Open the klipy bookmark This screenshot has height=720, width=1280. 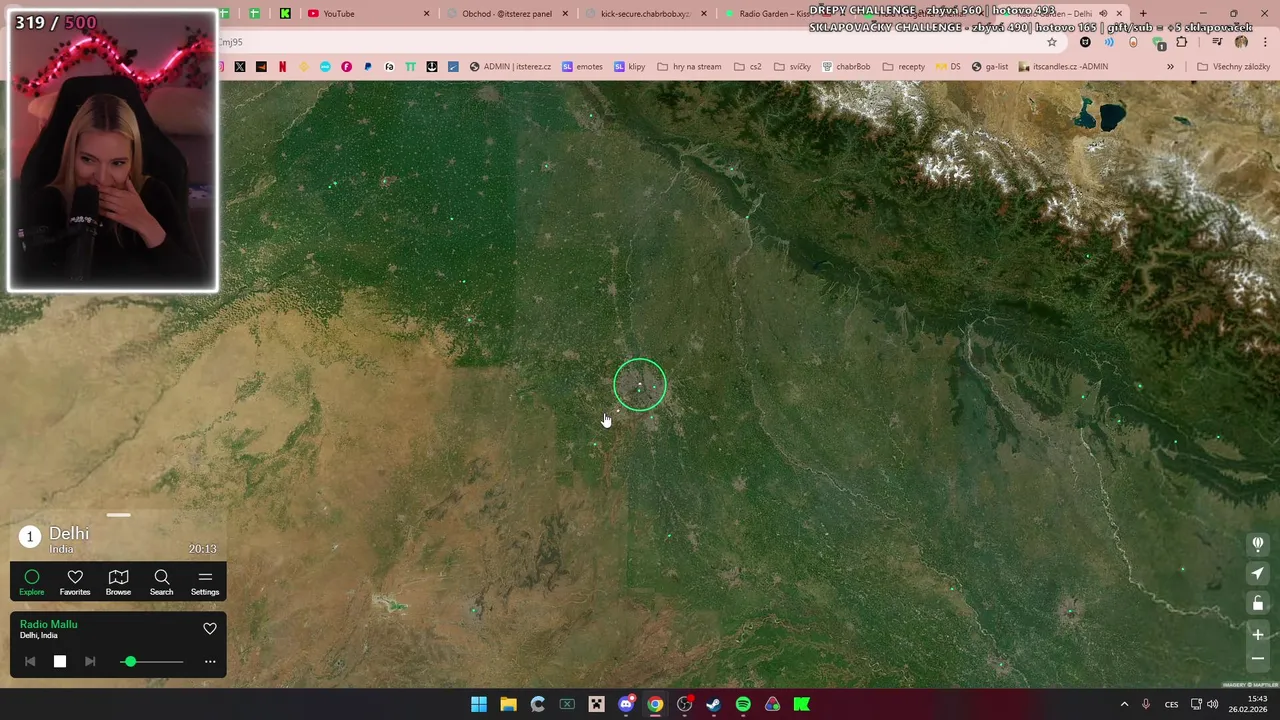tap(629, 67)
